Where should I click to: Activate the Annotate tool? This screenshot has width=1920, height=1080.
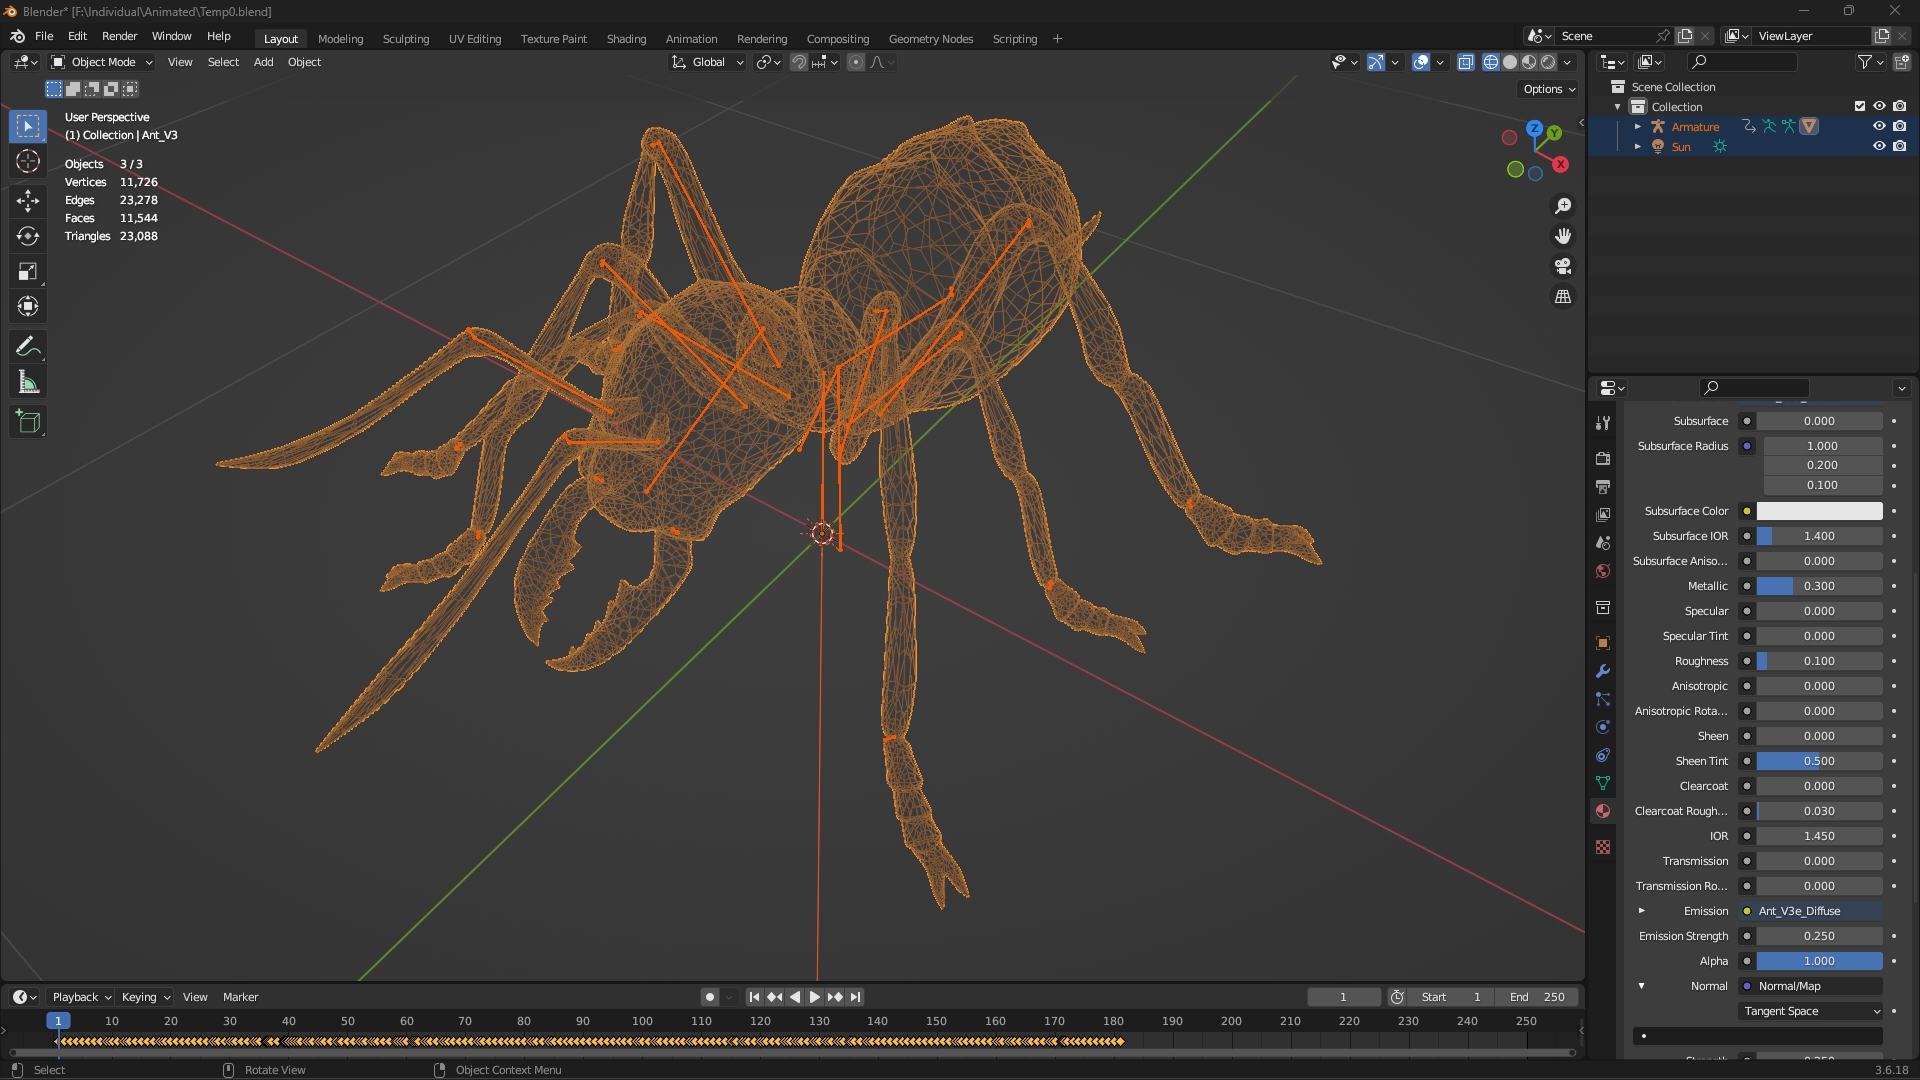tap(28, 347)
